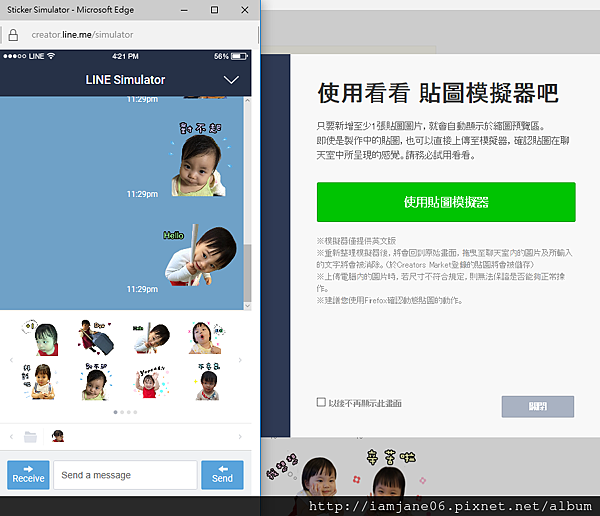Select the third sticker page dot

coord(129,412)
